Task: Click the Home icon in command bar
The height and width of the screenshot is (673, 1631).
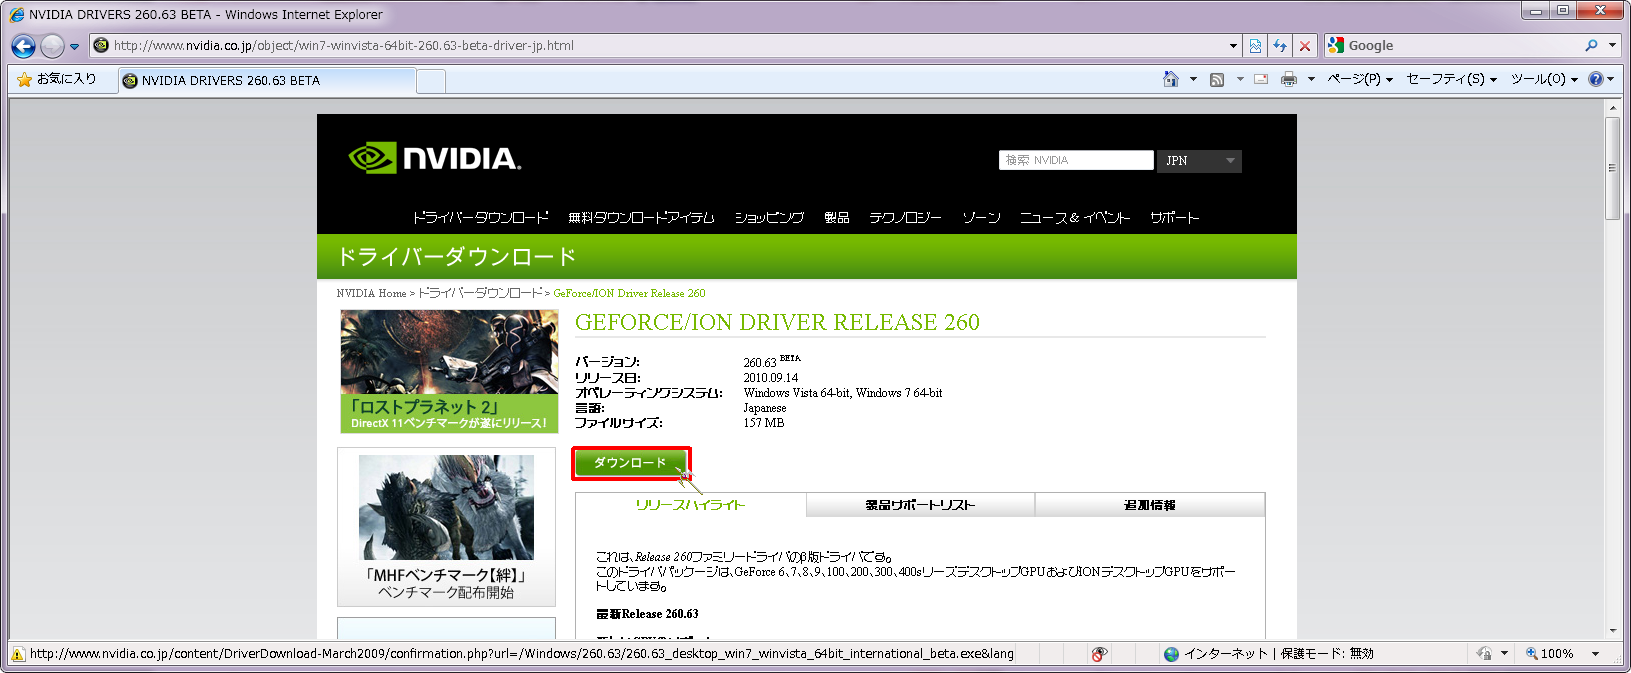Action: coord(1171,79)
